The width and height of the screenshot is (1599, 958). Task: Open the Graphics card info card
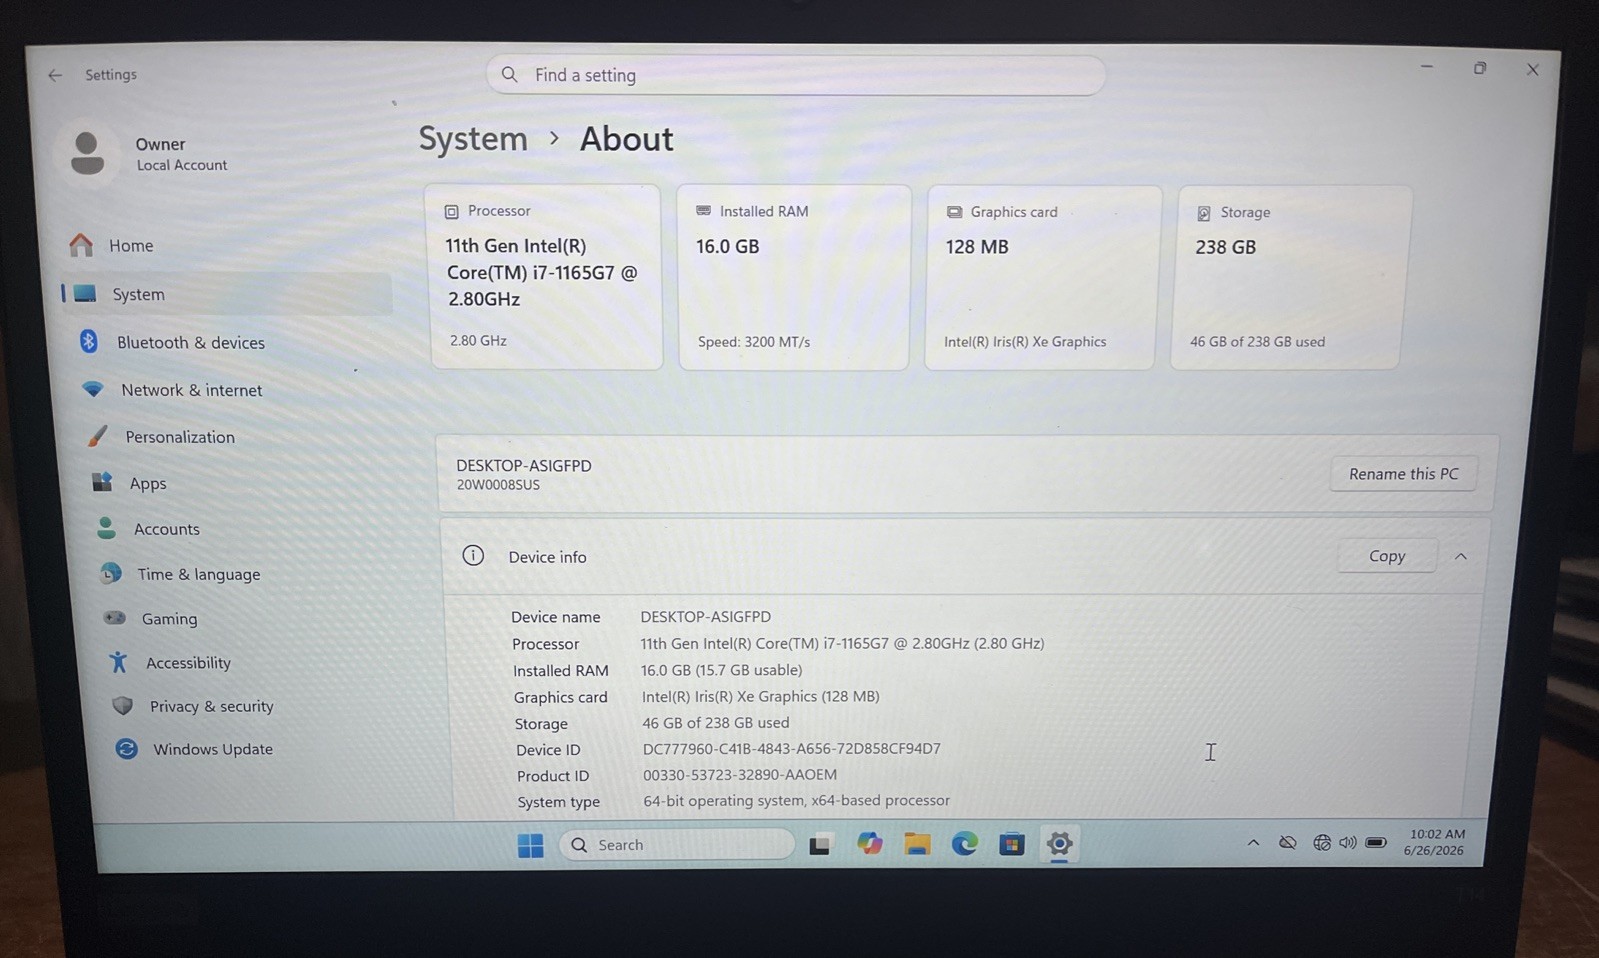click(1042, 277)
